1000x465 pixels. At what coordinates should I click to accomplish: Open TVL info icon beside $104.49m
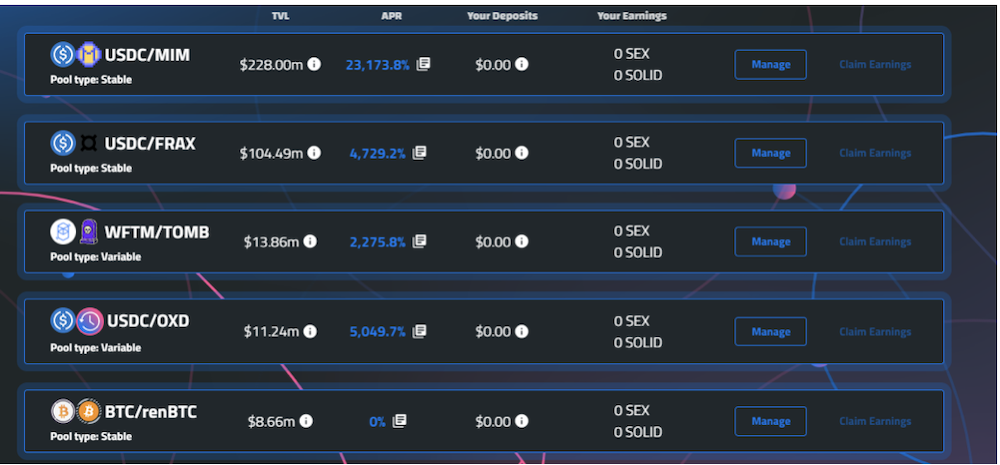coord(314,153)
